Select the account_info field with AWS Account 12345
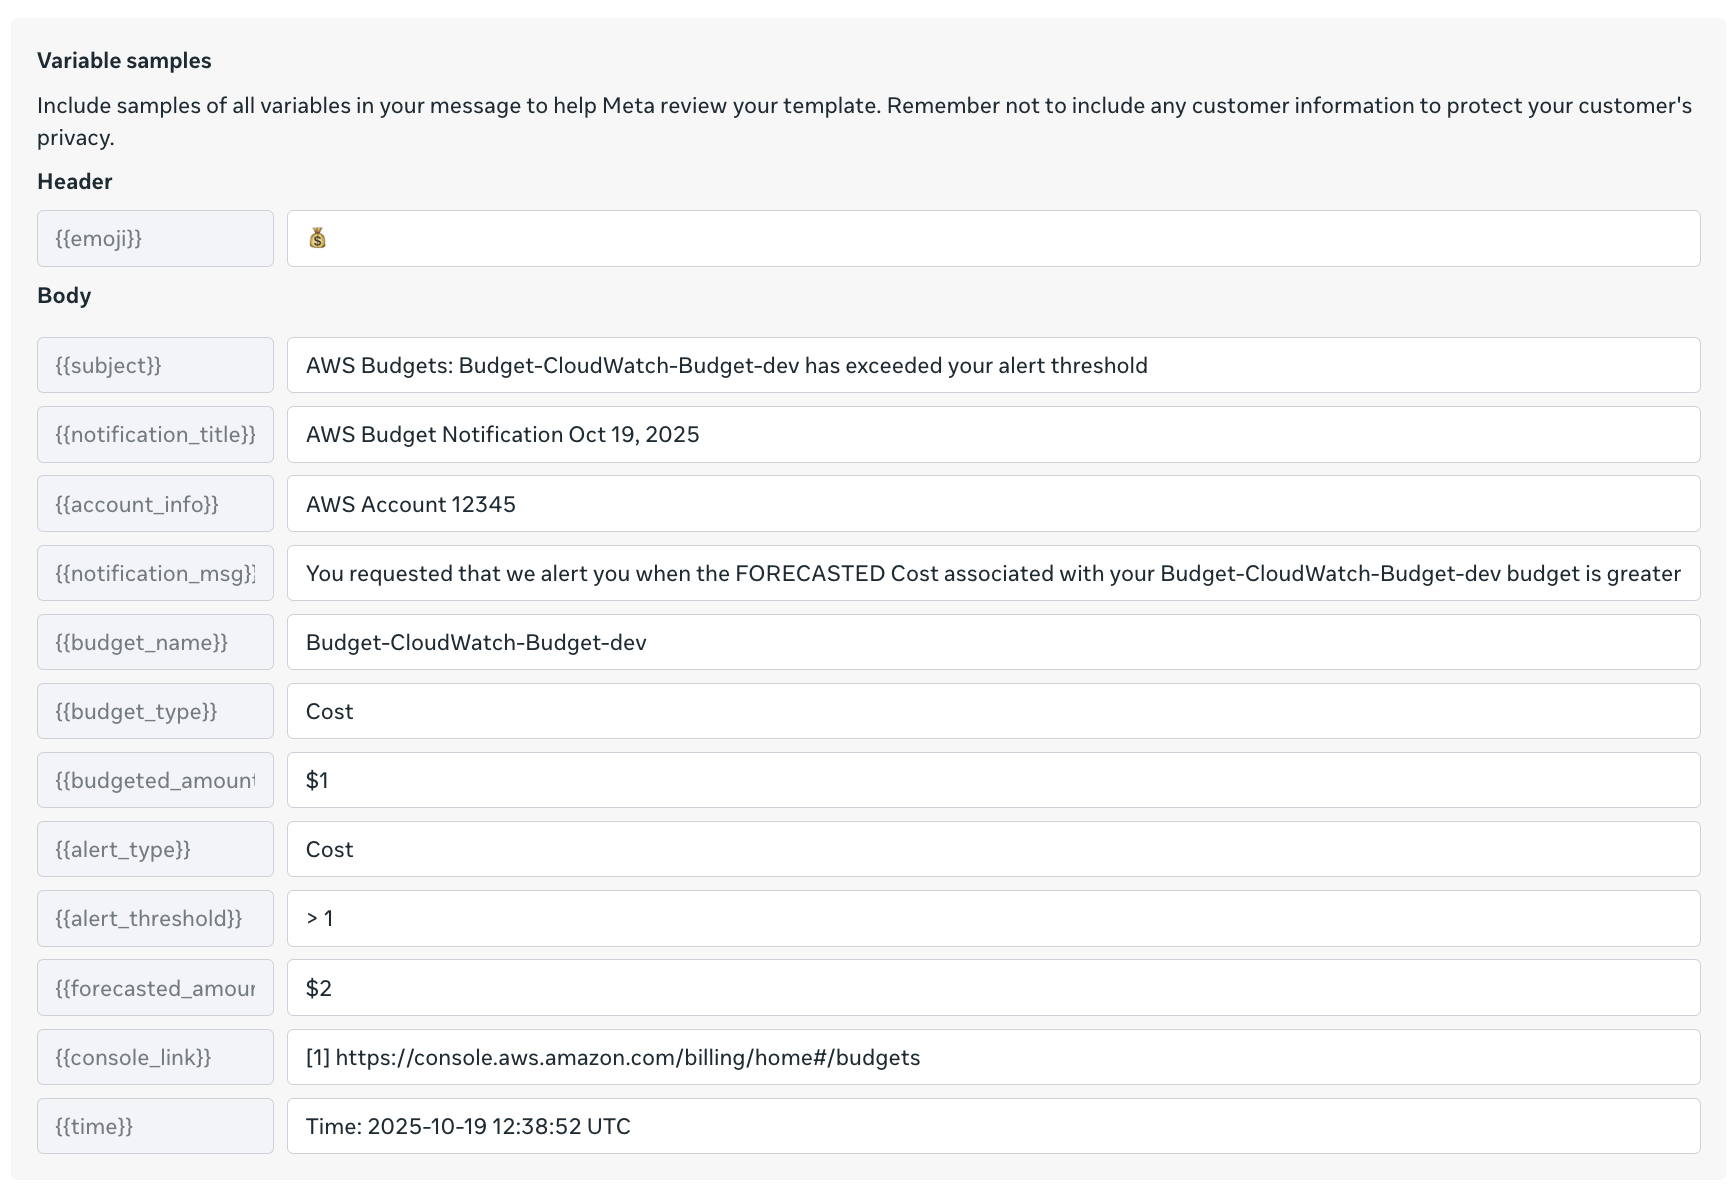Screen dimensions: 1734x1194 pos(993,504)
